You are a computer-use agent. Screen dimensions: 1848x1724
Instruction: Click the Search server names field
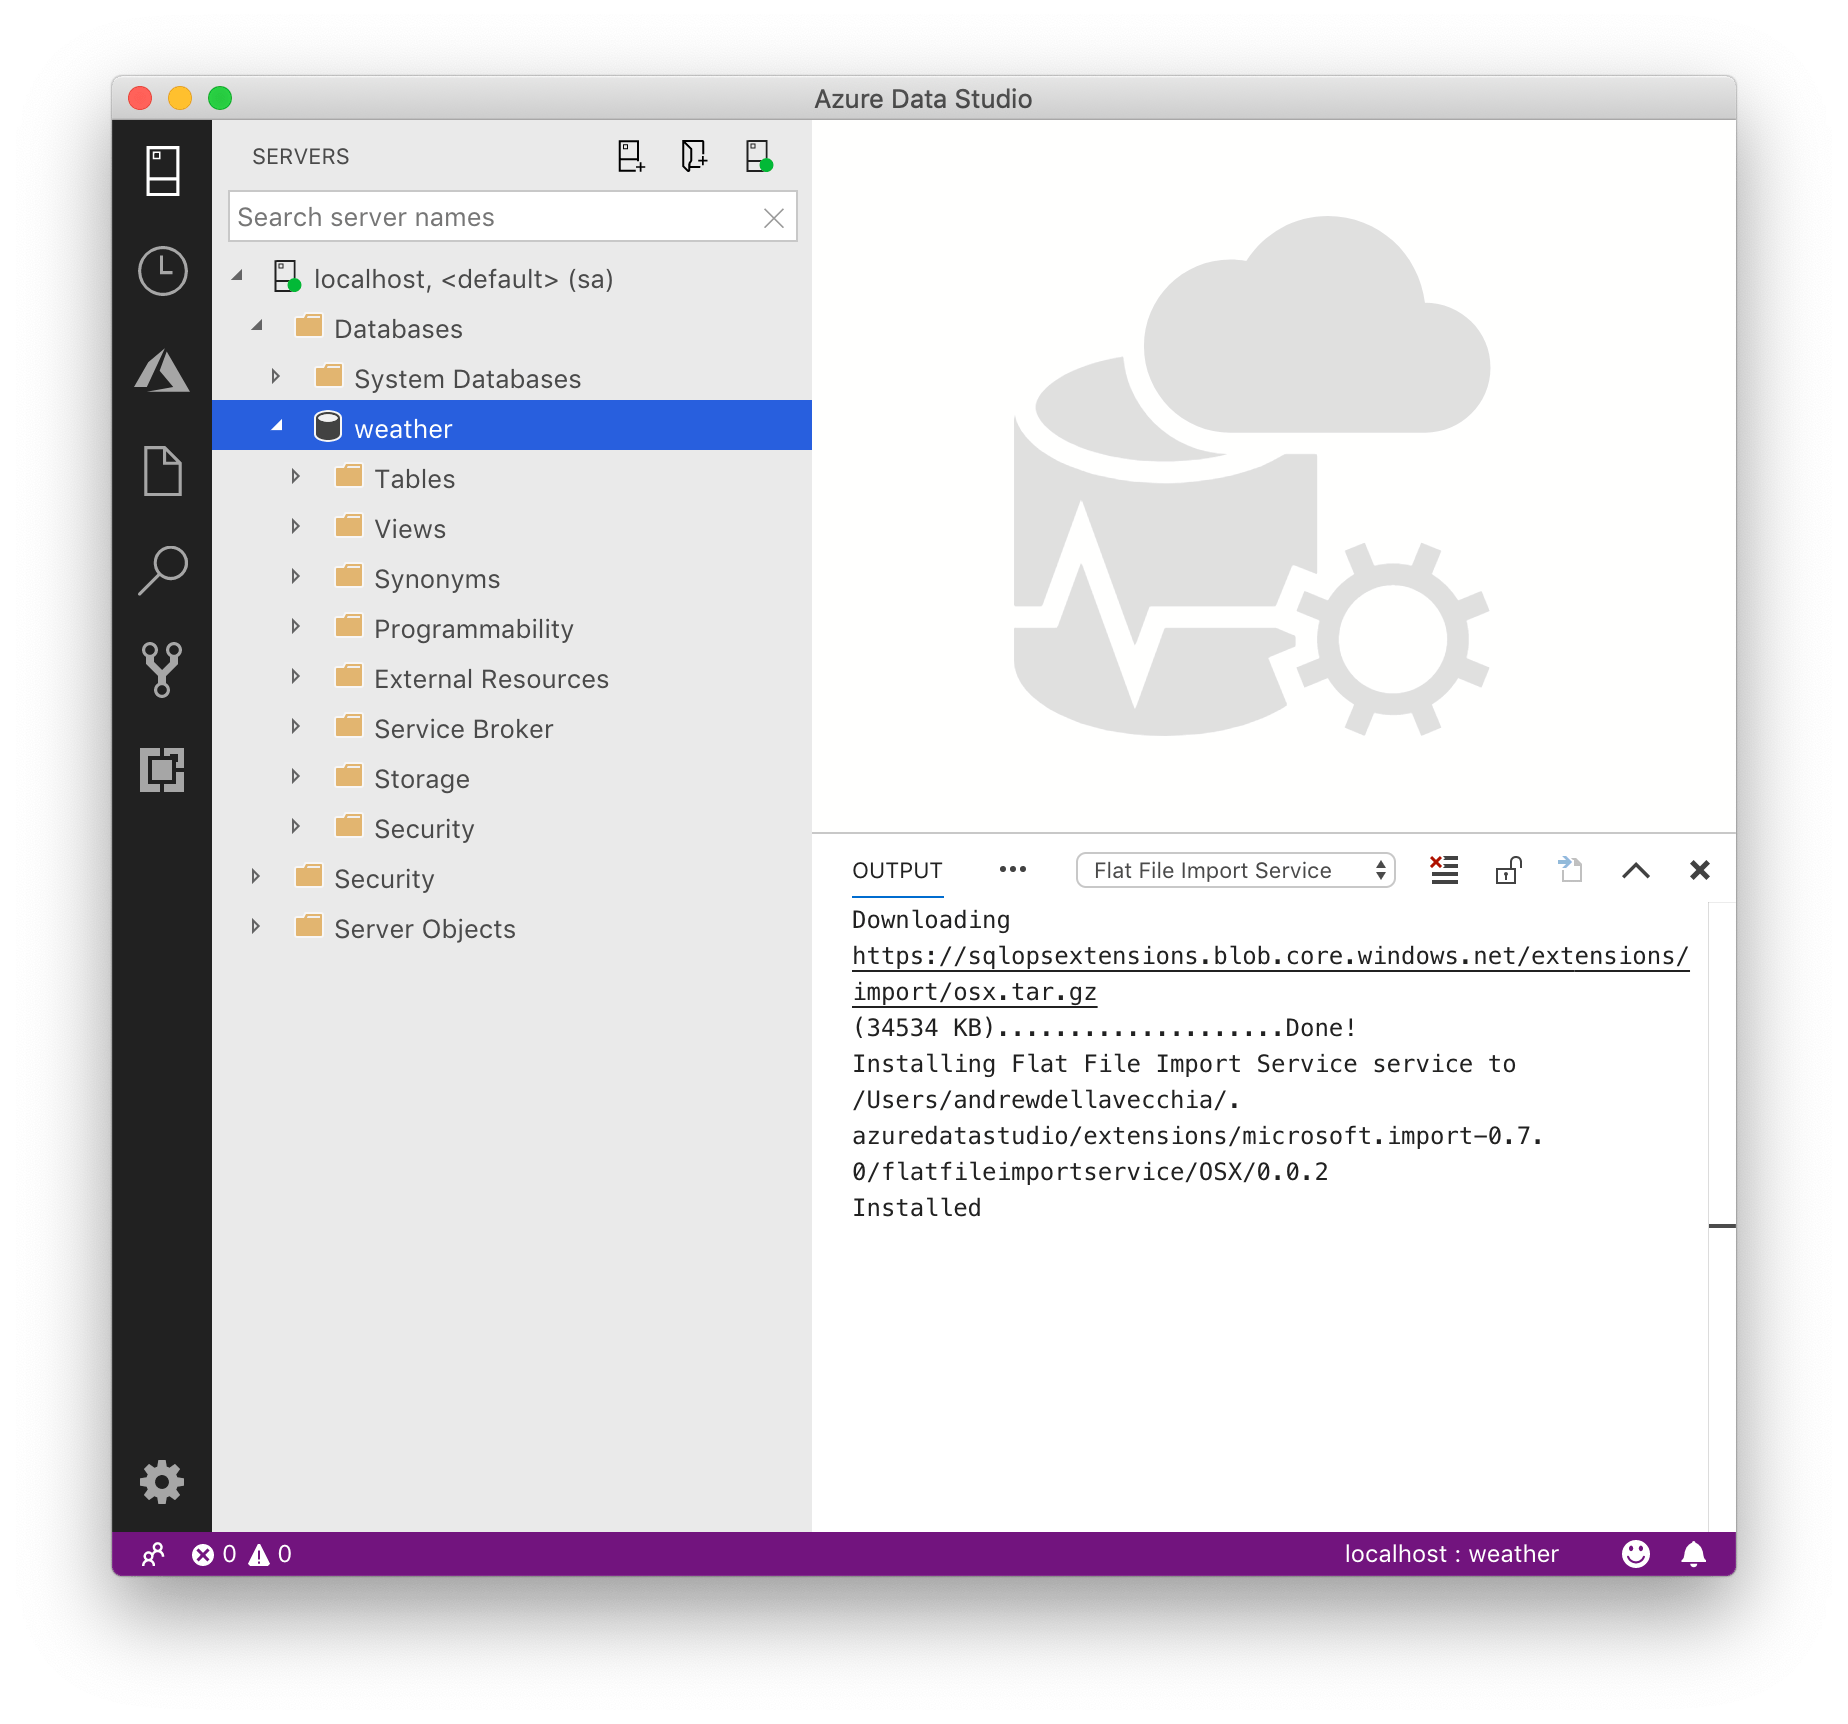pos(495,217)
